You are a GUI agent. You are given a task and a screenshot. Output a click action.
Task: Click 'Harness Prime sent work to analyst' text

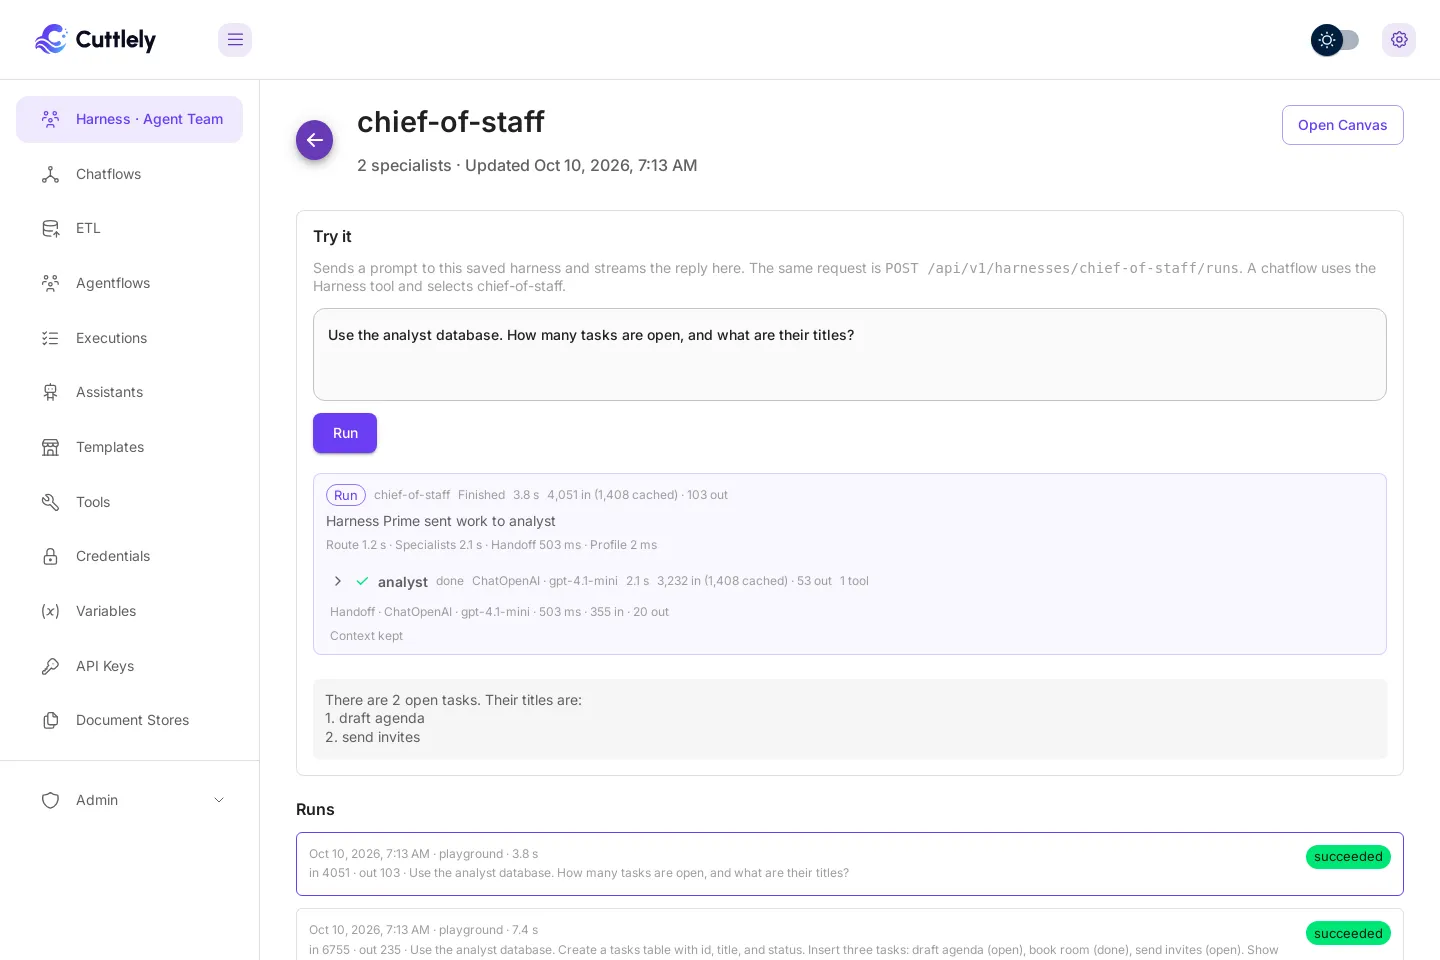click(441, 521)
